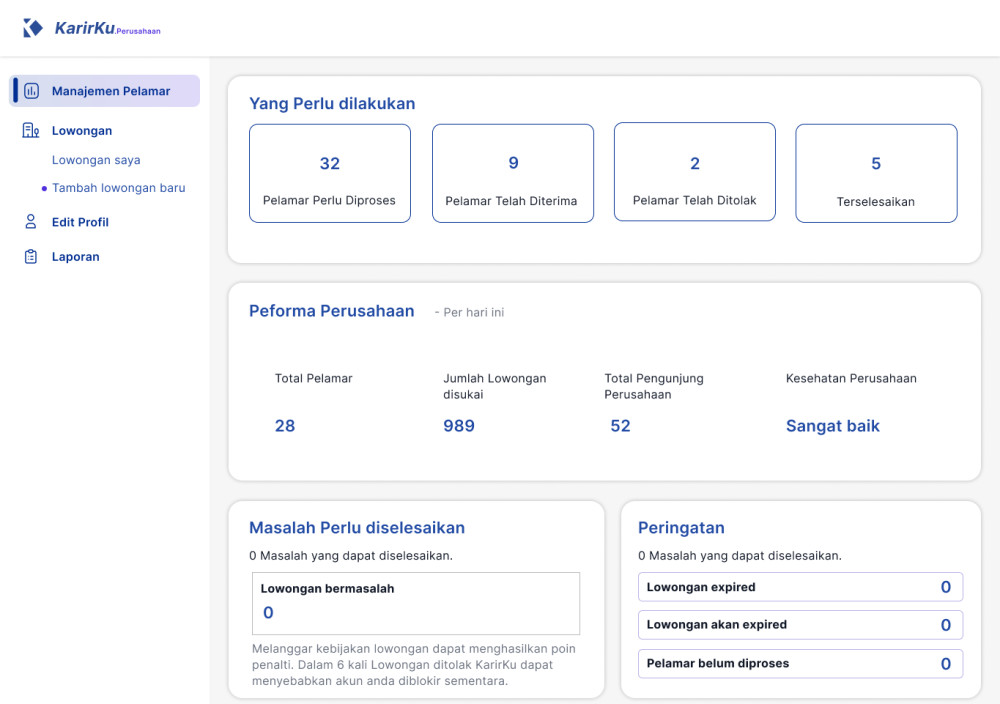Viewport: 1000px width, 704px height.
Task: Click the Edit Profil person icon
Action: 31,222
